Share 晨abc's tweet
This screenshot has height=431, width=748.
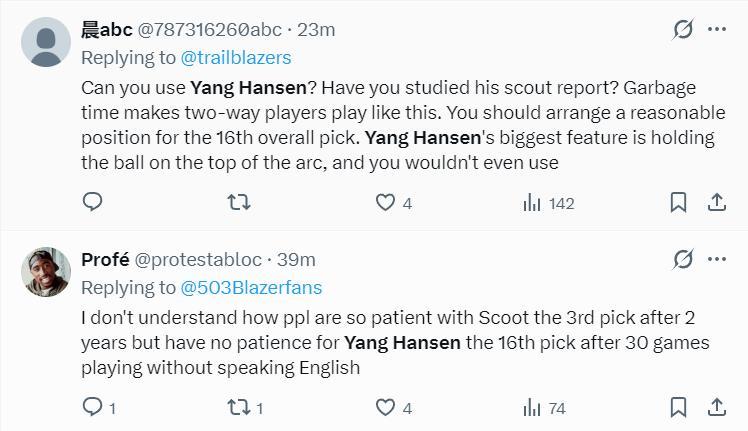(x=716, y=203)
